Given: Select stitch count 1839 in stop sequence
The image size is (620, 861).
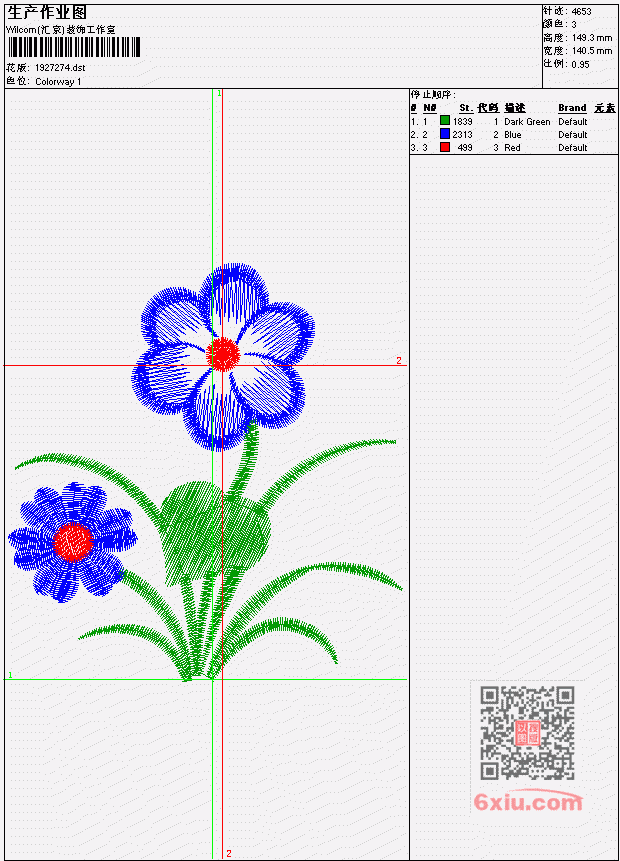Looking at the screenshot, I should 462,121.
